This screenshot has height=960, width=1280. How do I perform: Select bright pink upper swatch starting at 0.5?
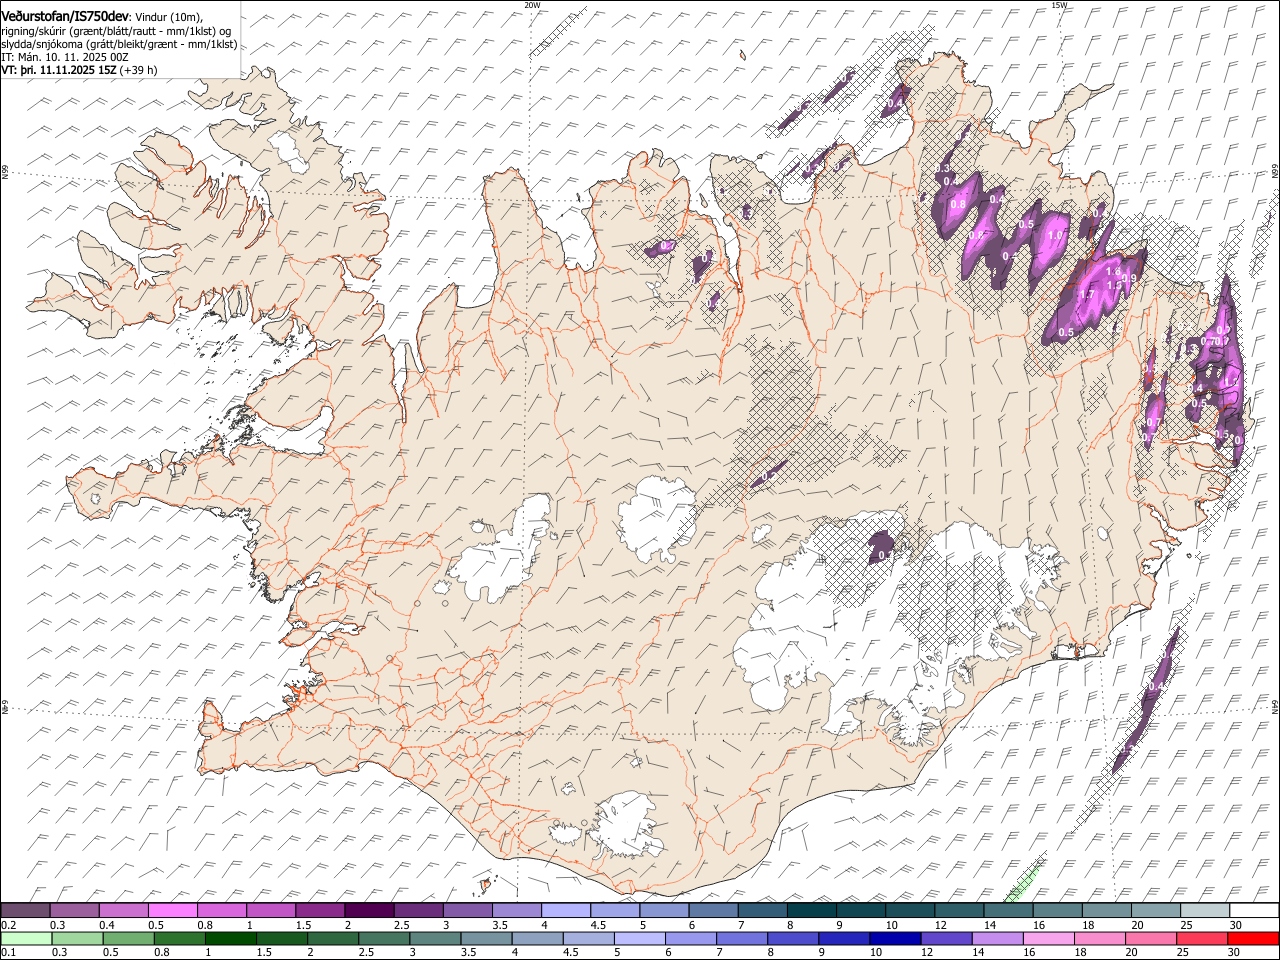click(173, 910)
